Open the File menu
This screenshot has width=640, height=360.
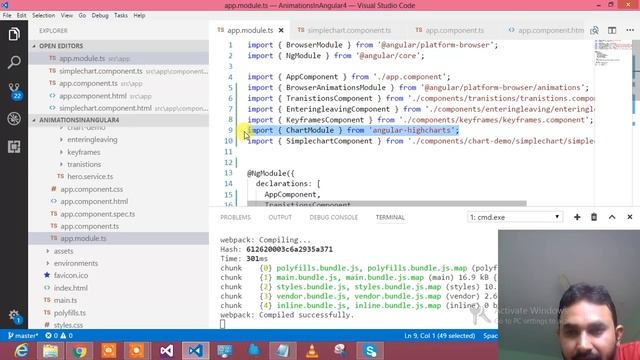(7, 16)
